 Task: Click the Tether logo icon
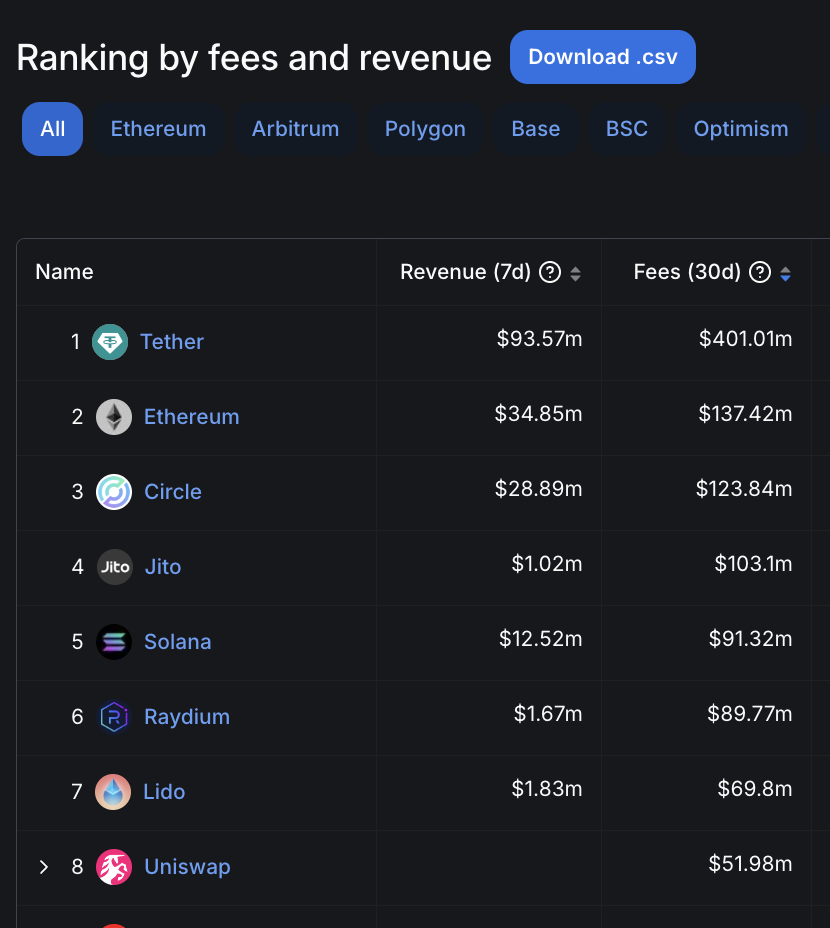tap(110, 342)
